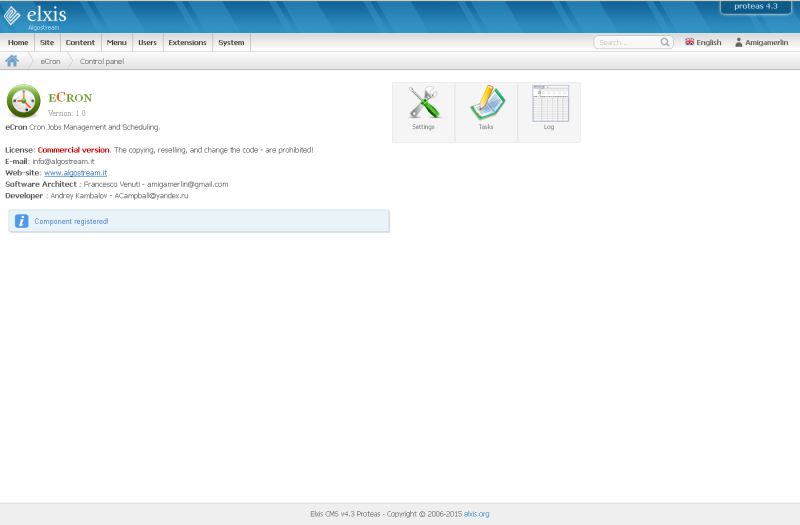Screen dimensions: 800x525
Task: Click the ECRON title text
Action: (70, 97)
